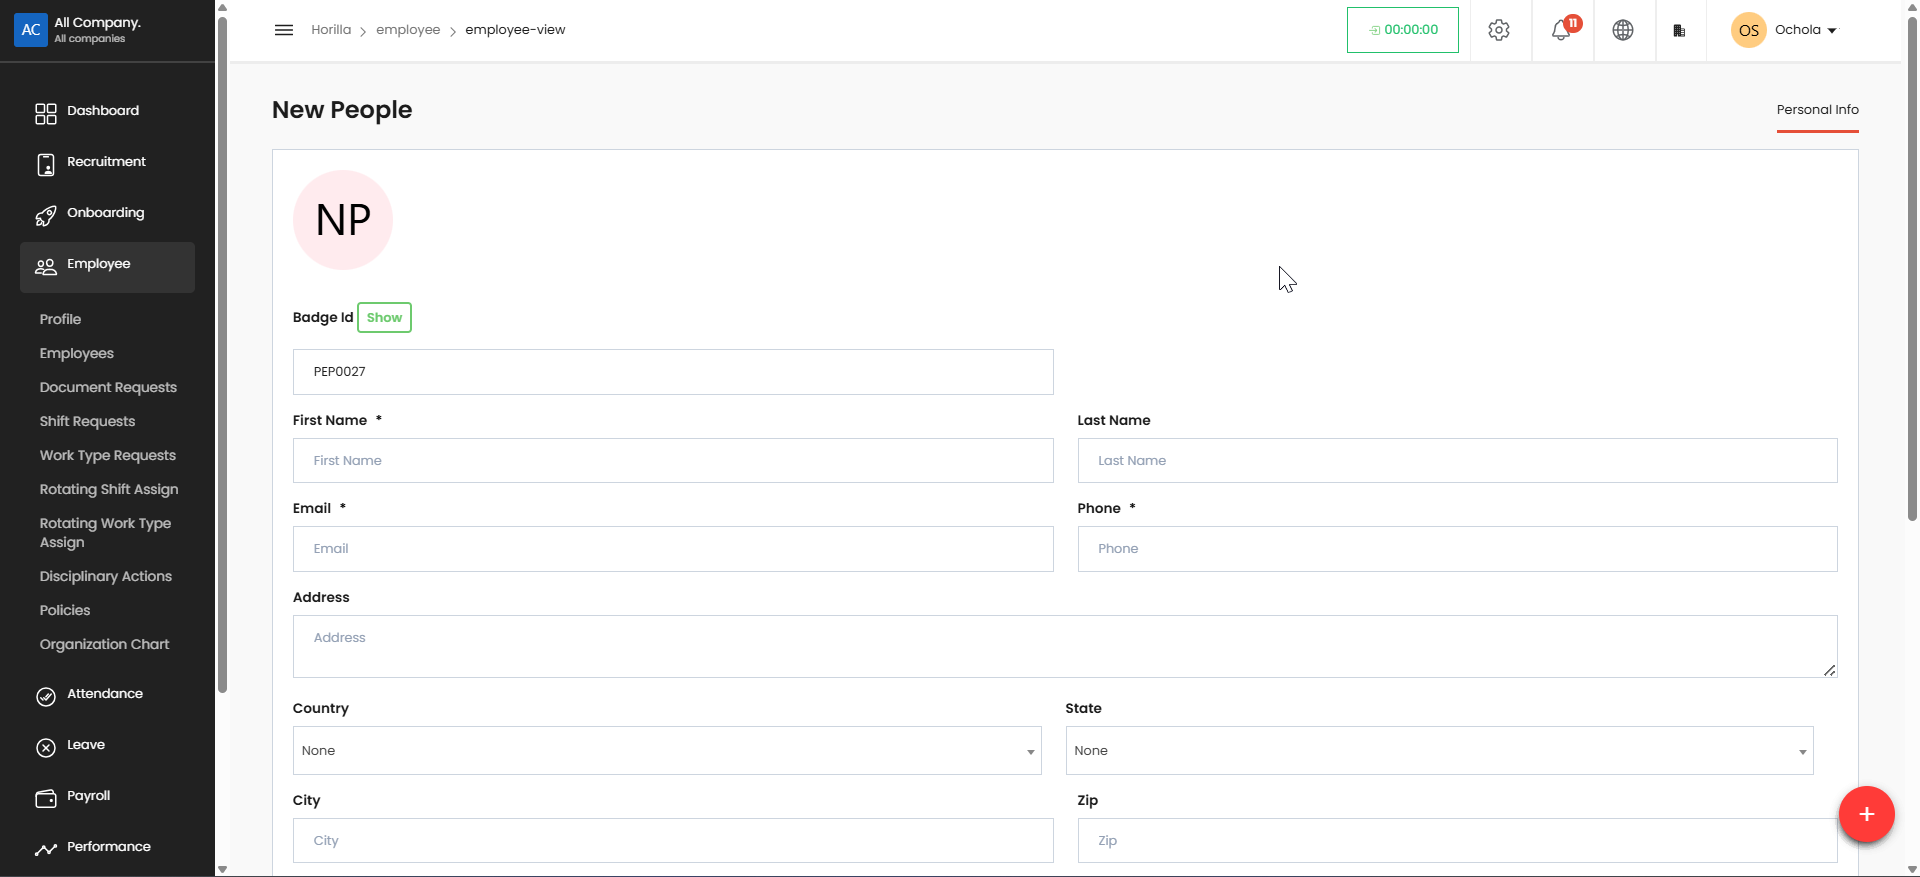The image size is (1920, 877).
Task: Open Work Type Requests link
Action: 107,455
